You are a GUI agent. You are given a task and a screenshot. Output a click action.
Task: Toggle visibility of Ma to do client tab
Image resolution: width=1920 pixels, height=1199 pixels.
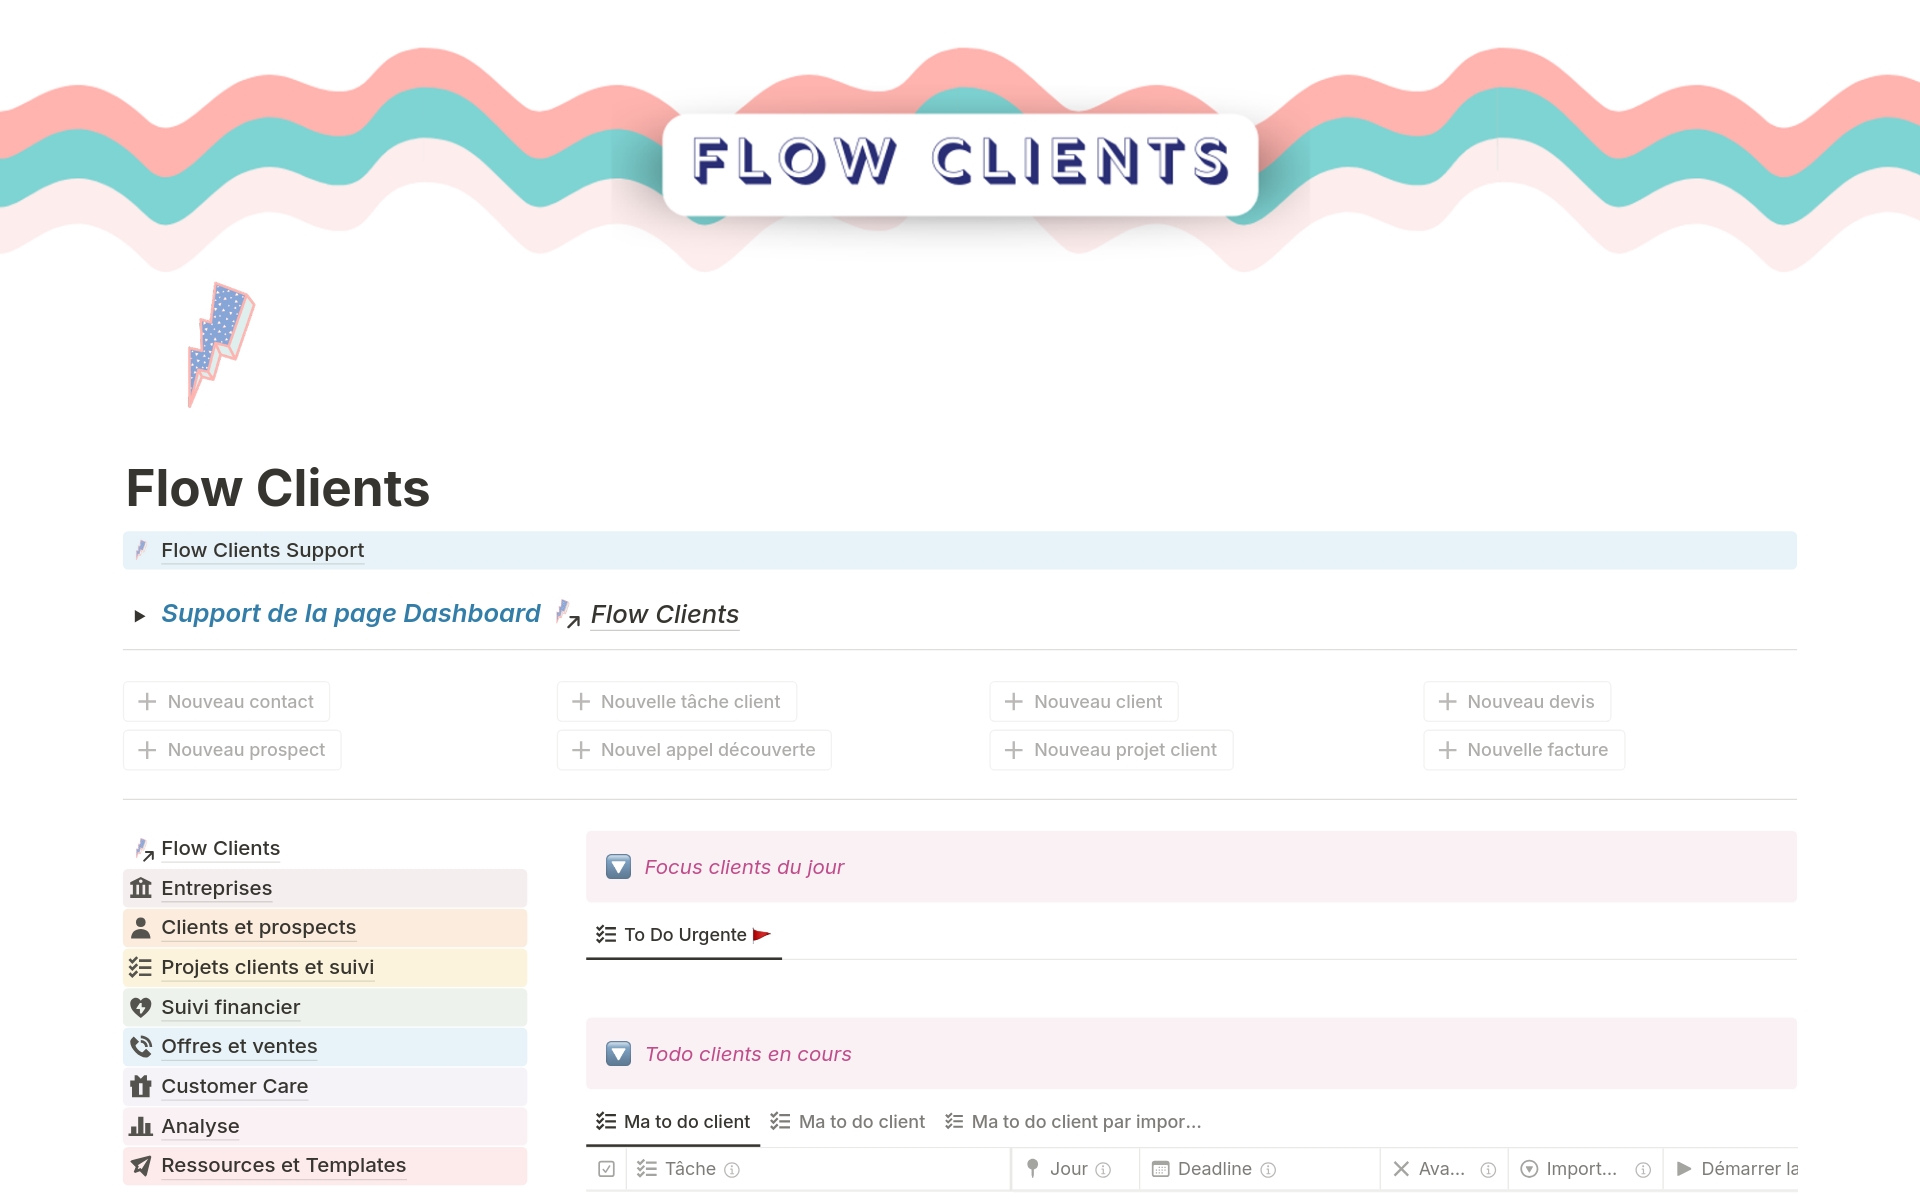[674, 1120]
